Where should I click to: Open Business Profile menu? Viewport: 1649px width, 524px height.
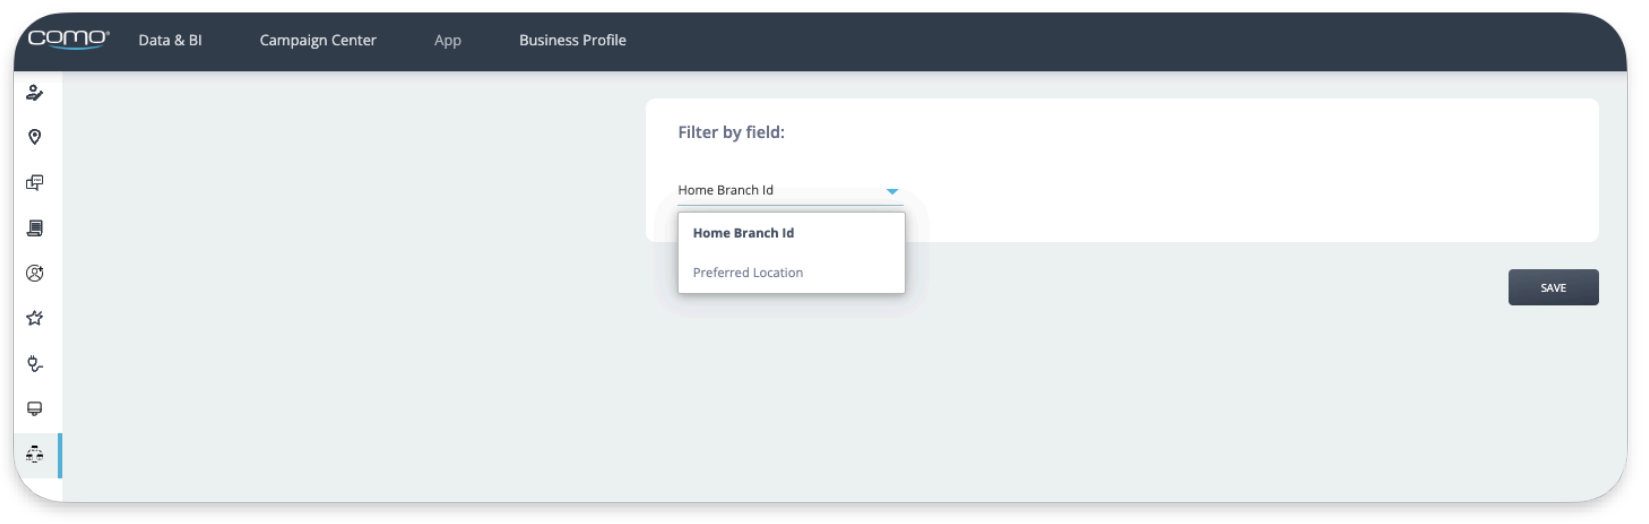[573, 40]
